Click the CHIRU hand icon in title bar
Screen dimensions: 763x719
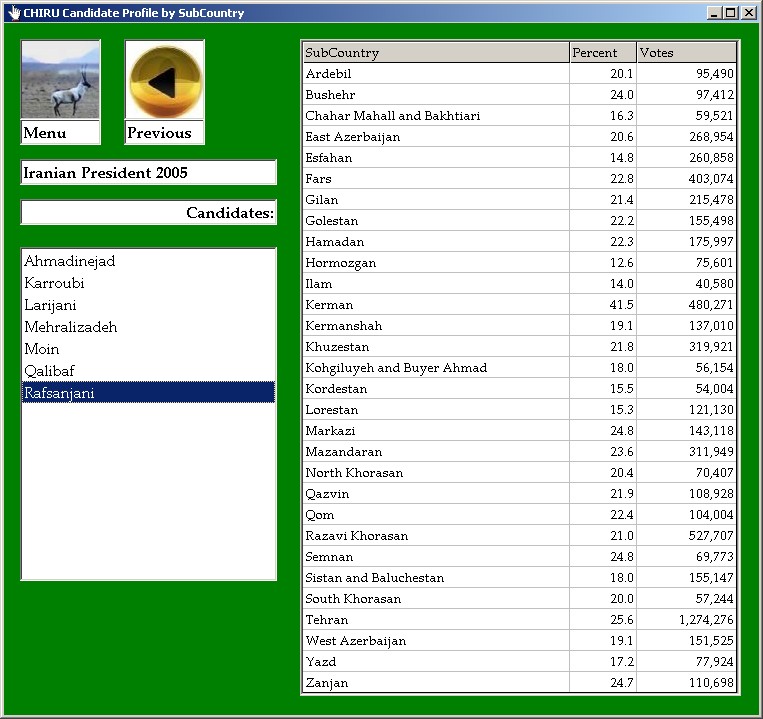[13, 13]
